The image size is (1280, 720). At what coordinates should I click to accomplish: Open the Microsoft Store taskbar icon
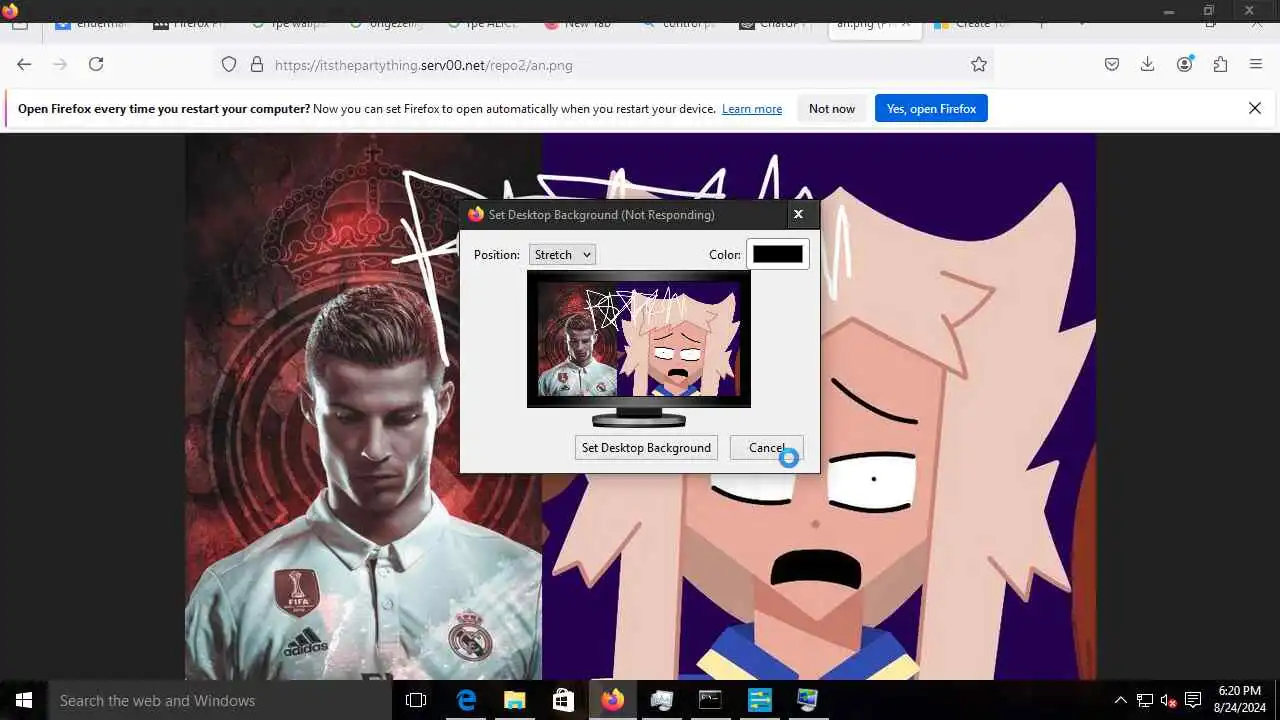pos(563,700)
